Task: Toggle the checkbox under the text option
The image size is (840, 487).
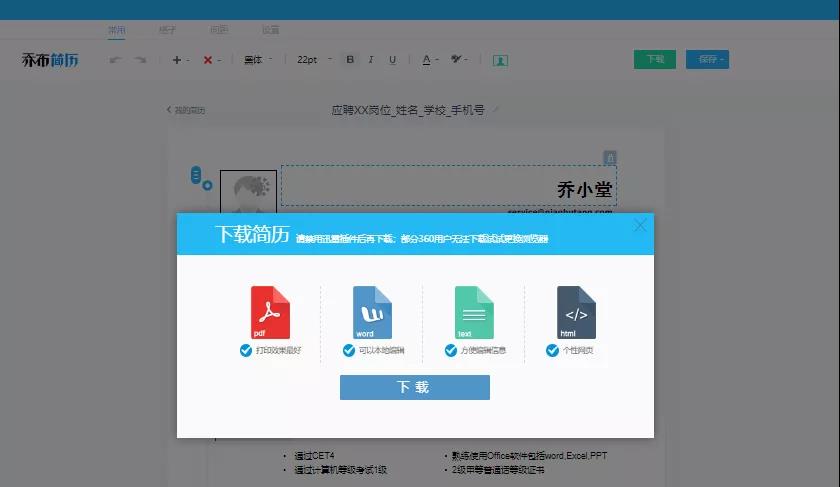Action: click(x=450, y=350)
